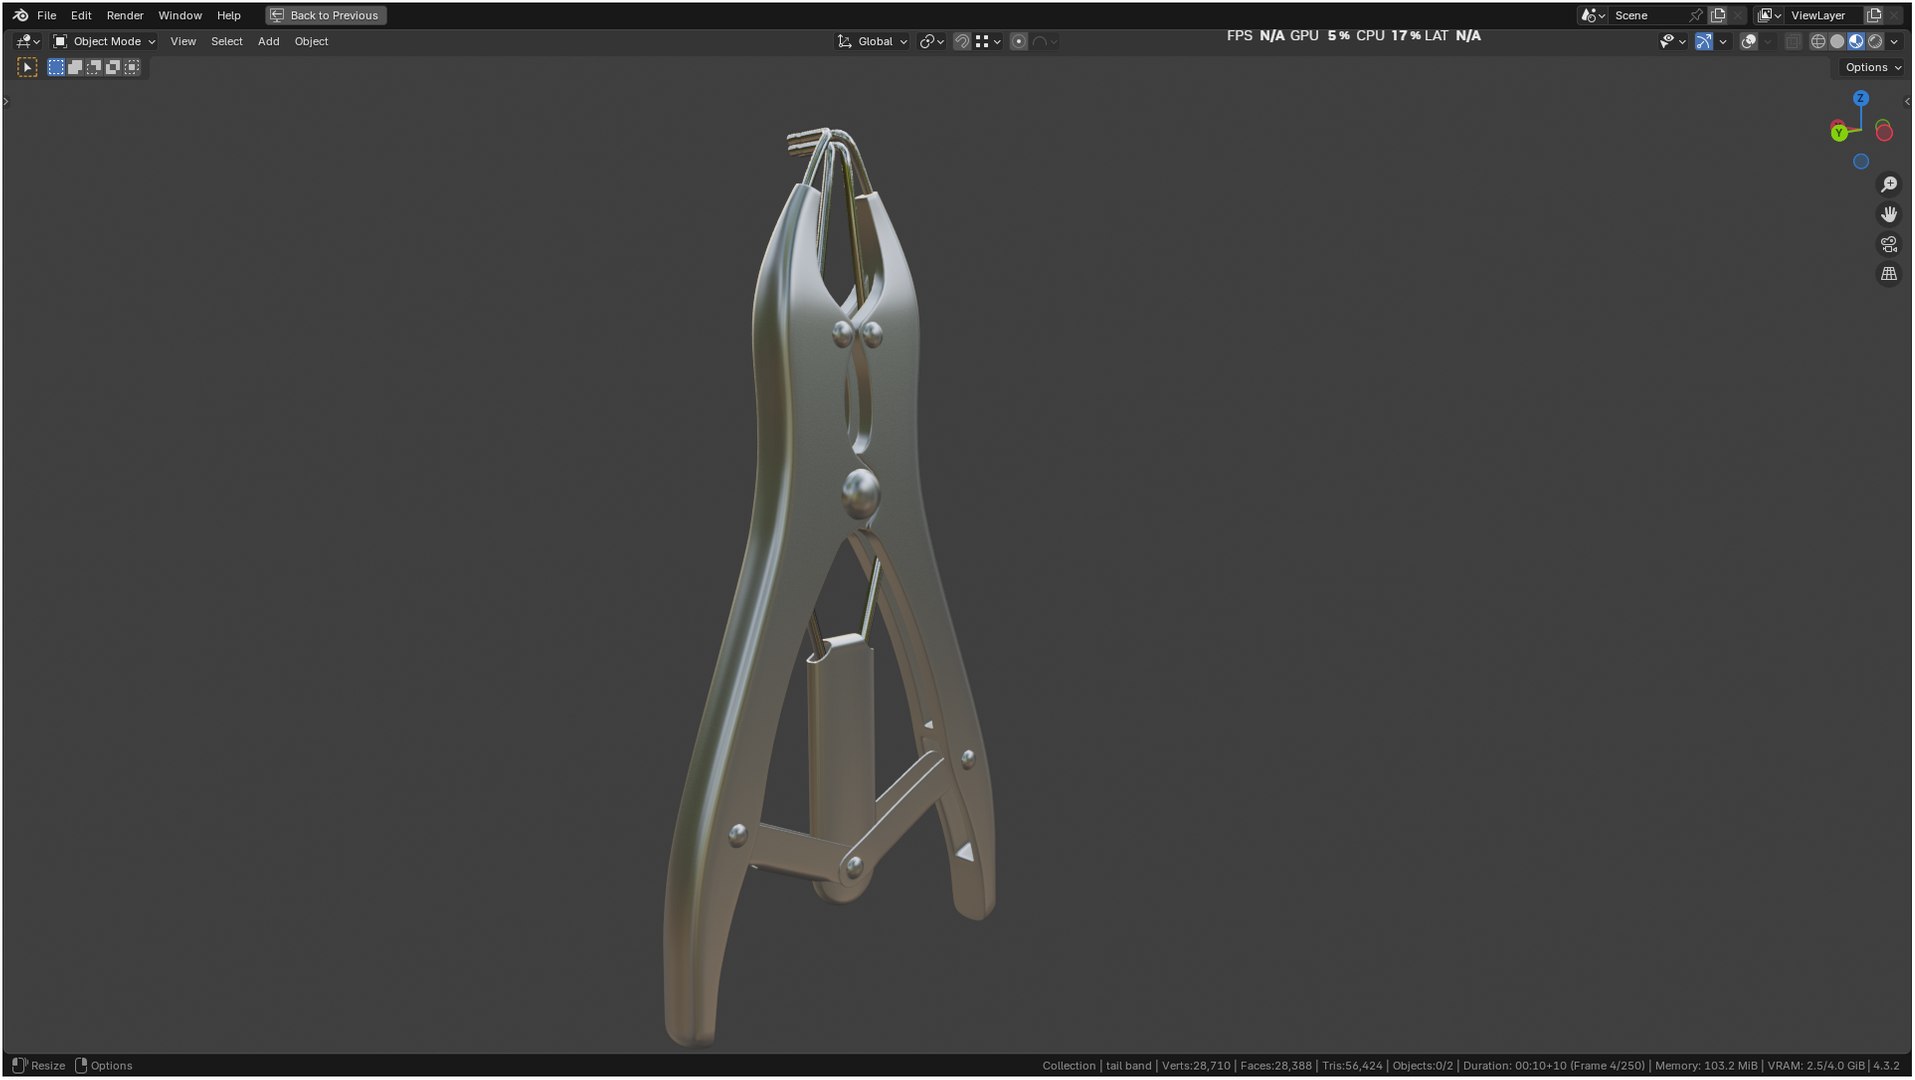Viewport: 1915px width, 1080px height.
Task: Open the Help menu
Action: click(229, 15)
